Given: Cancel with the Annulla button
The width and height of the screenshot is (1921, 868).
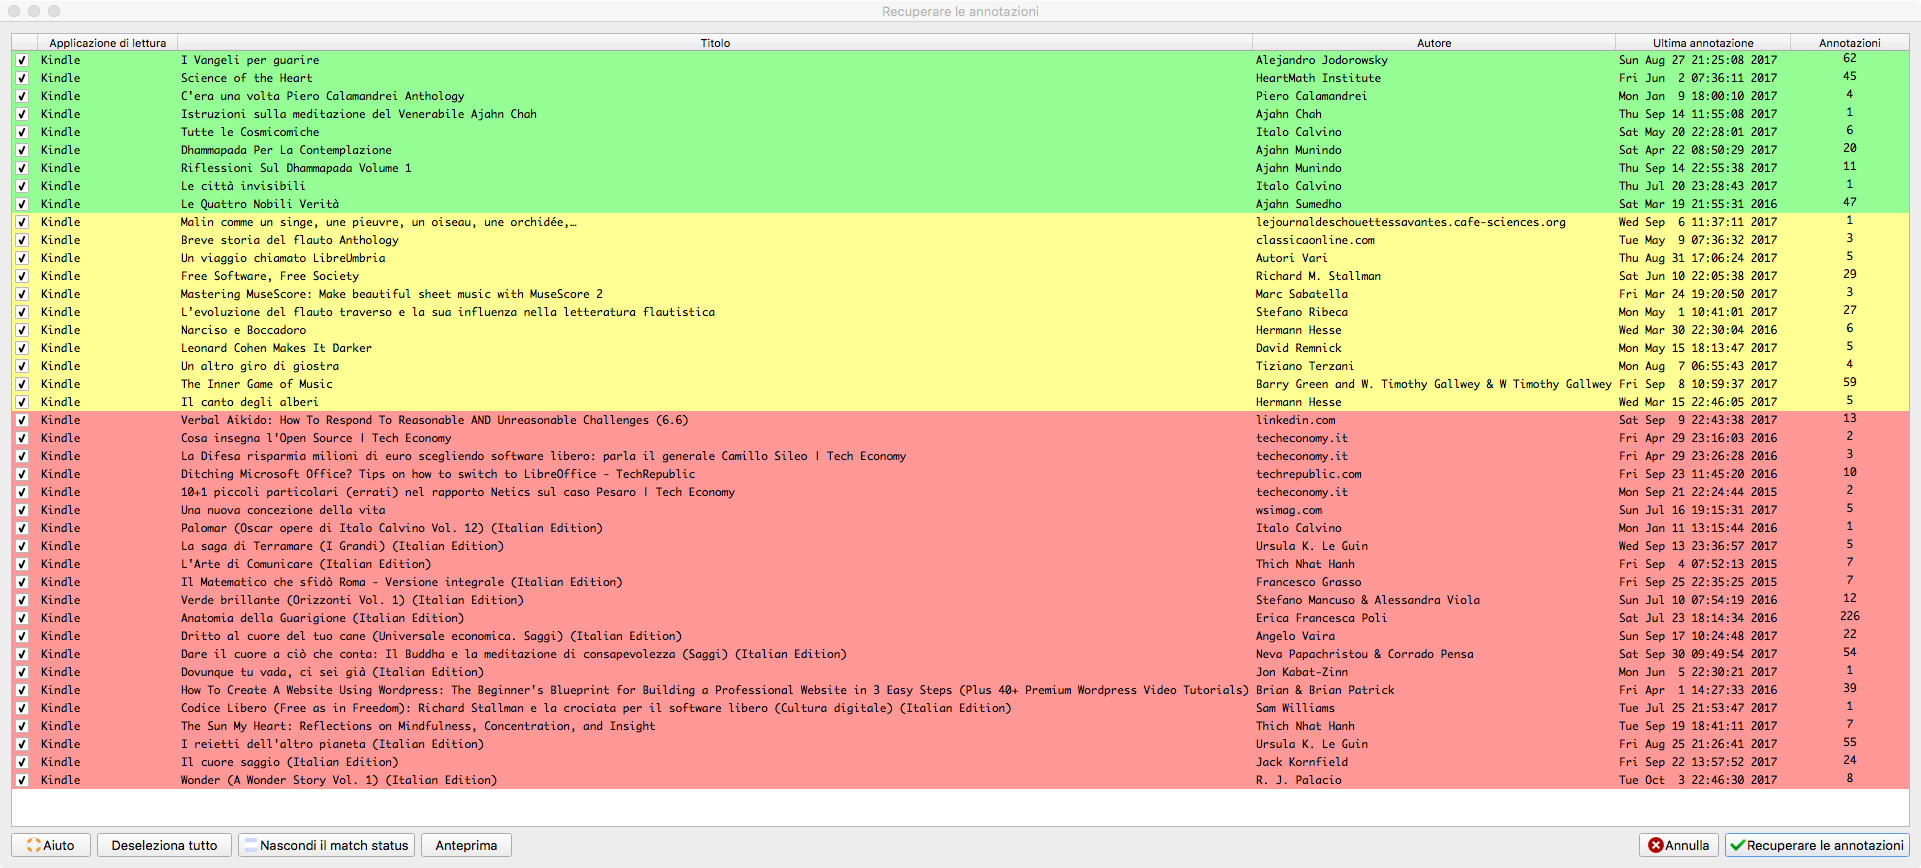Looking at the screenshot, I should pos(1679,845).
